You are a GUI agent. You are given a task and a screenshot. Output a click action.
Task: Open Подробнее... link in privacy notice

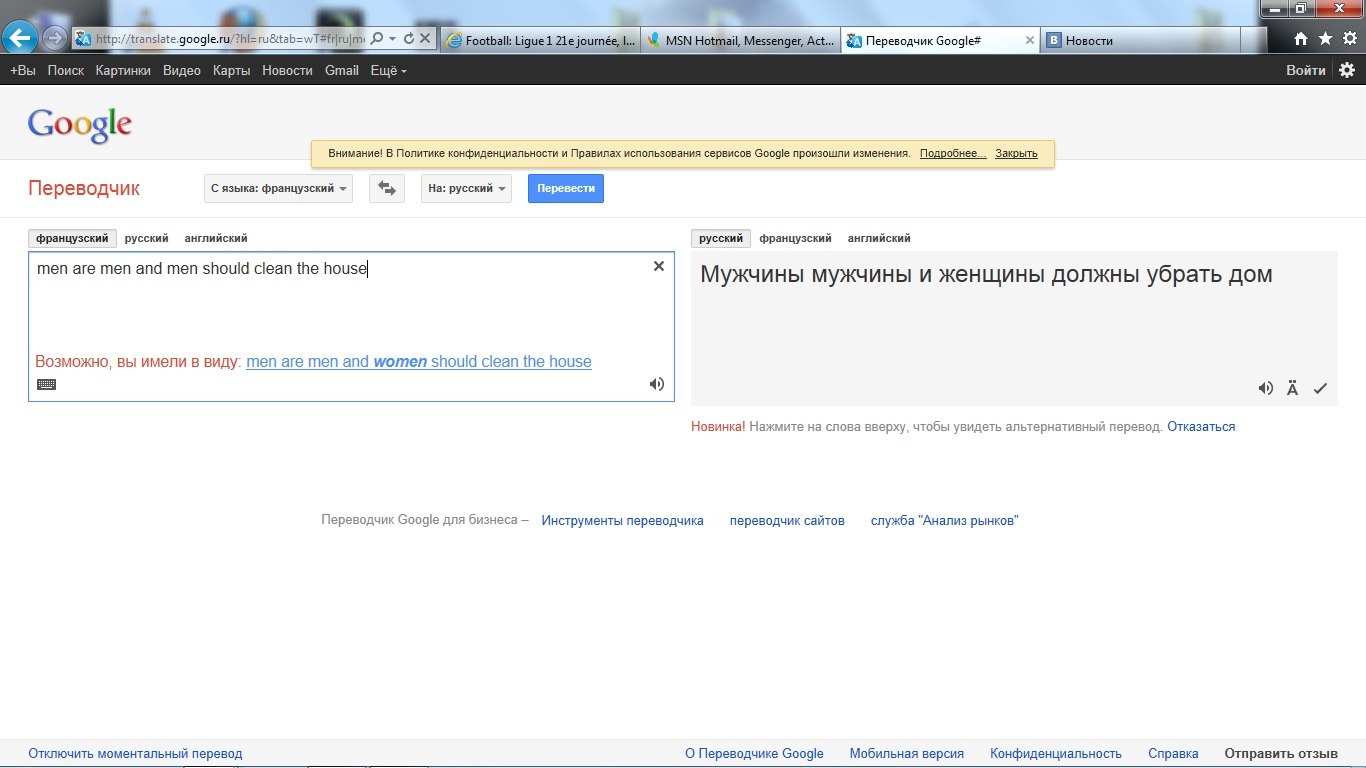(x=953, y=154)
